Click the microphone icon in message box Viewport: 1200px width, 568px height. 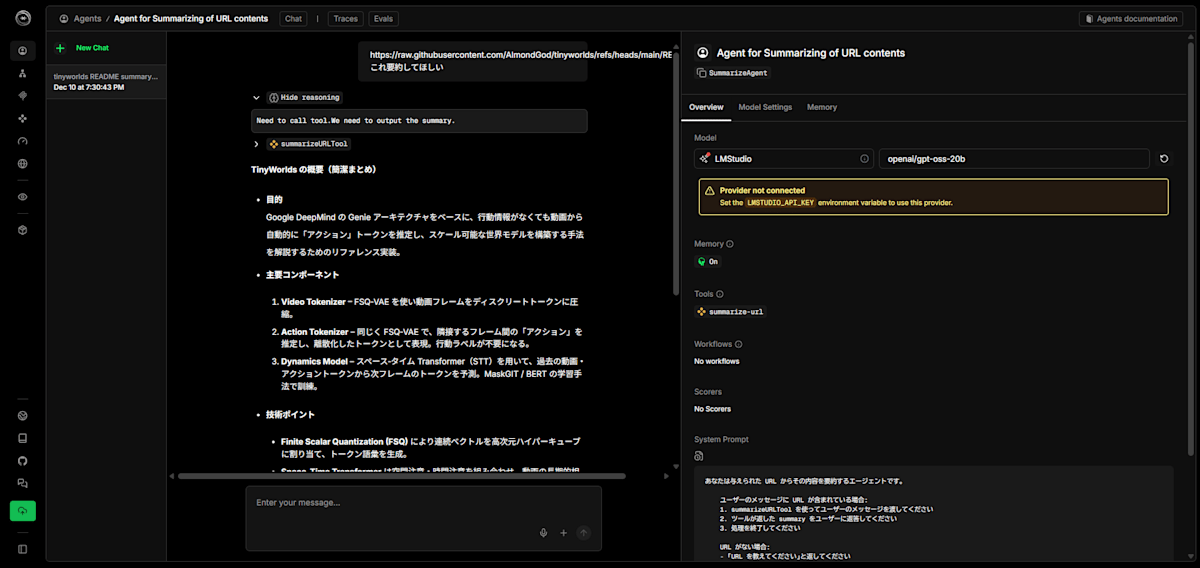543,533
